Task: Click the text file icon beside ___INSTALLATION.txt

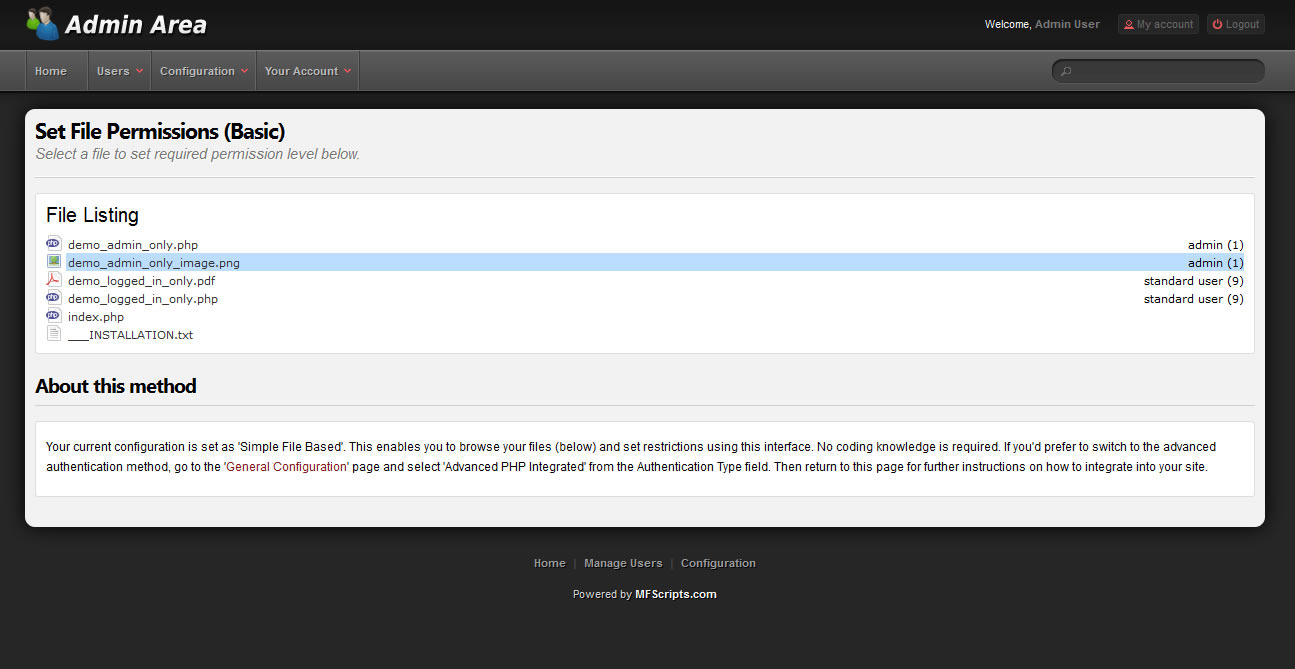Action: pos(54,333)
